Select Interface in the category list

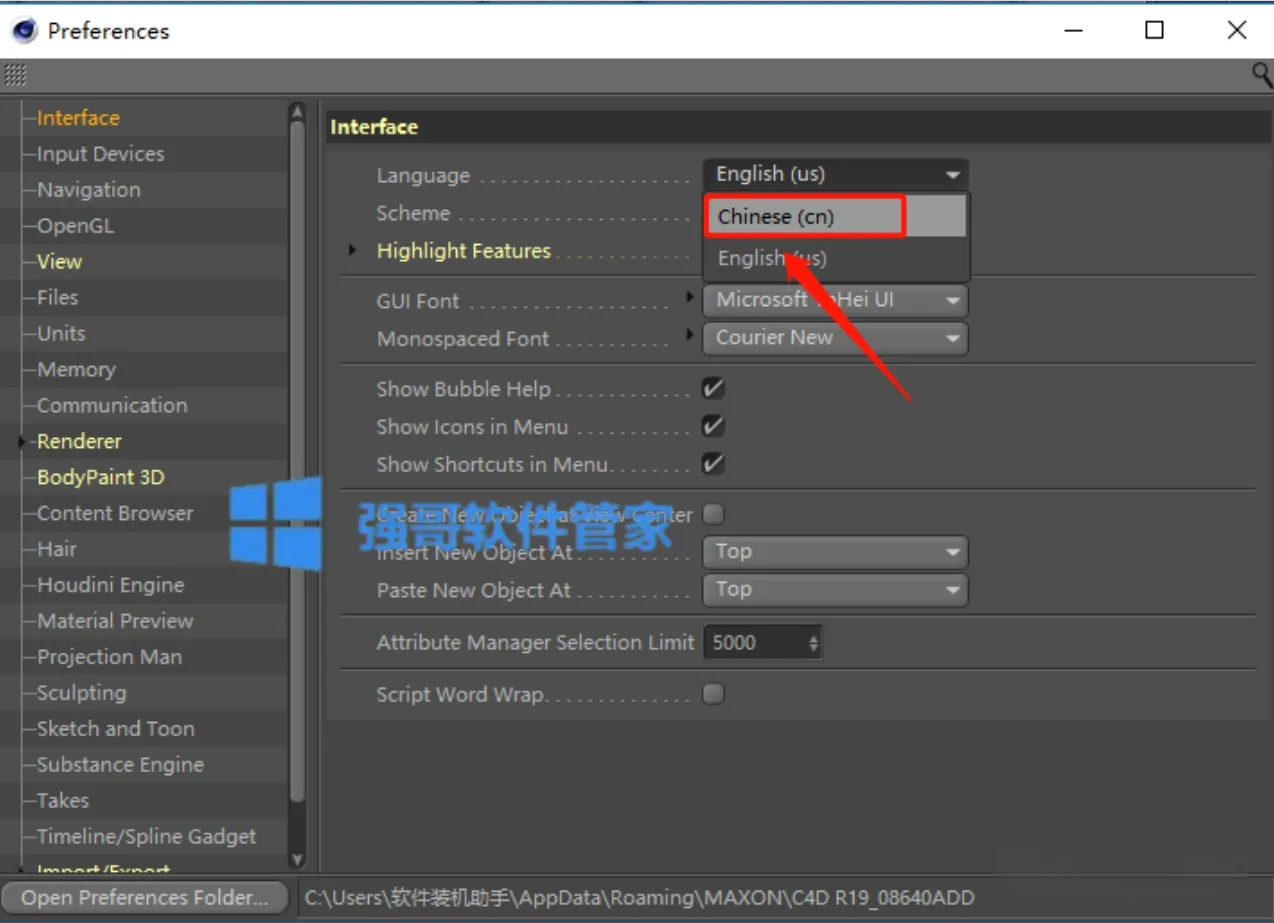click(x=78, y=118)
